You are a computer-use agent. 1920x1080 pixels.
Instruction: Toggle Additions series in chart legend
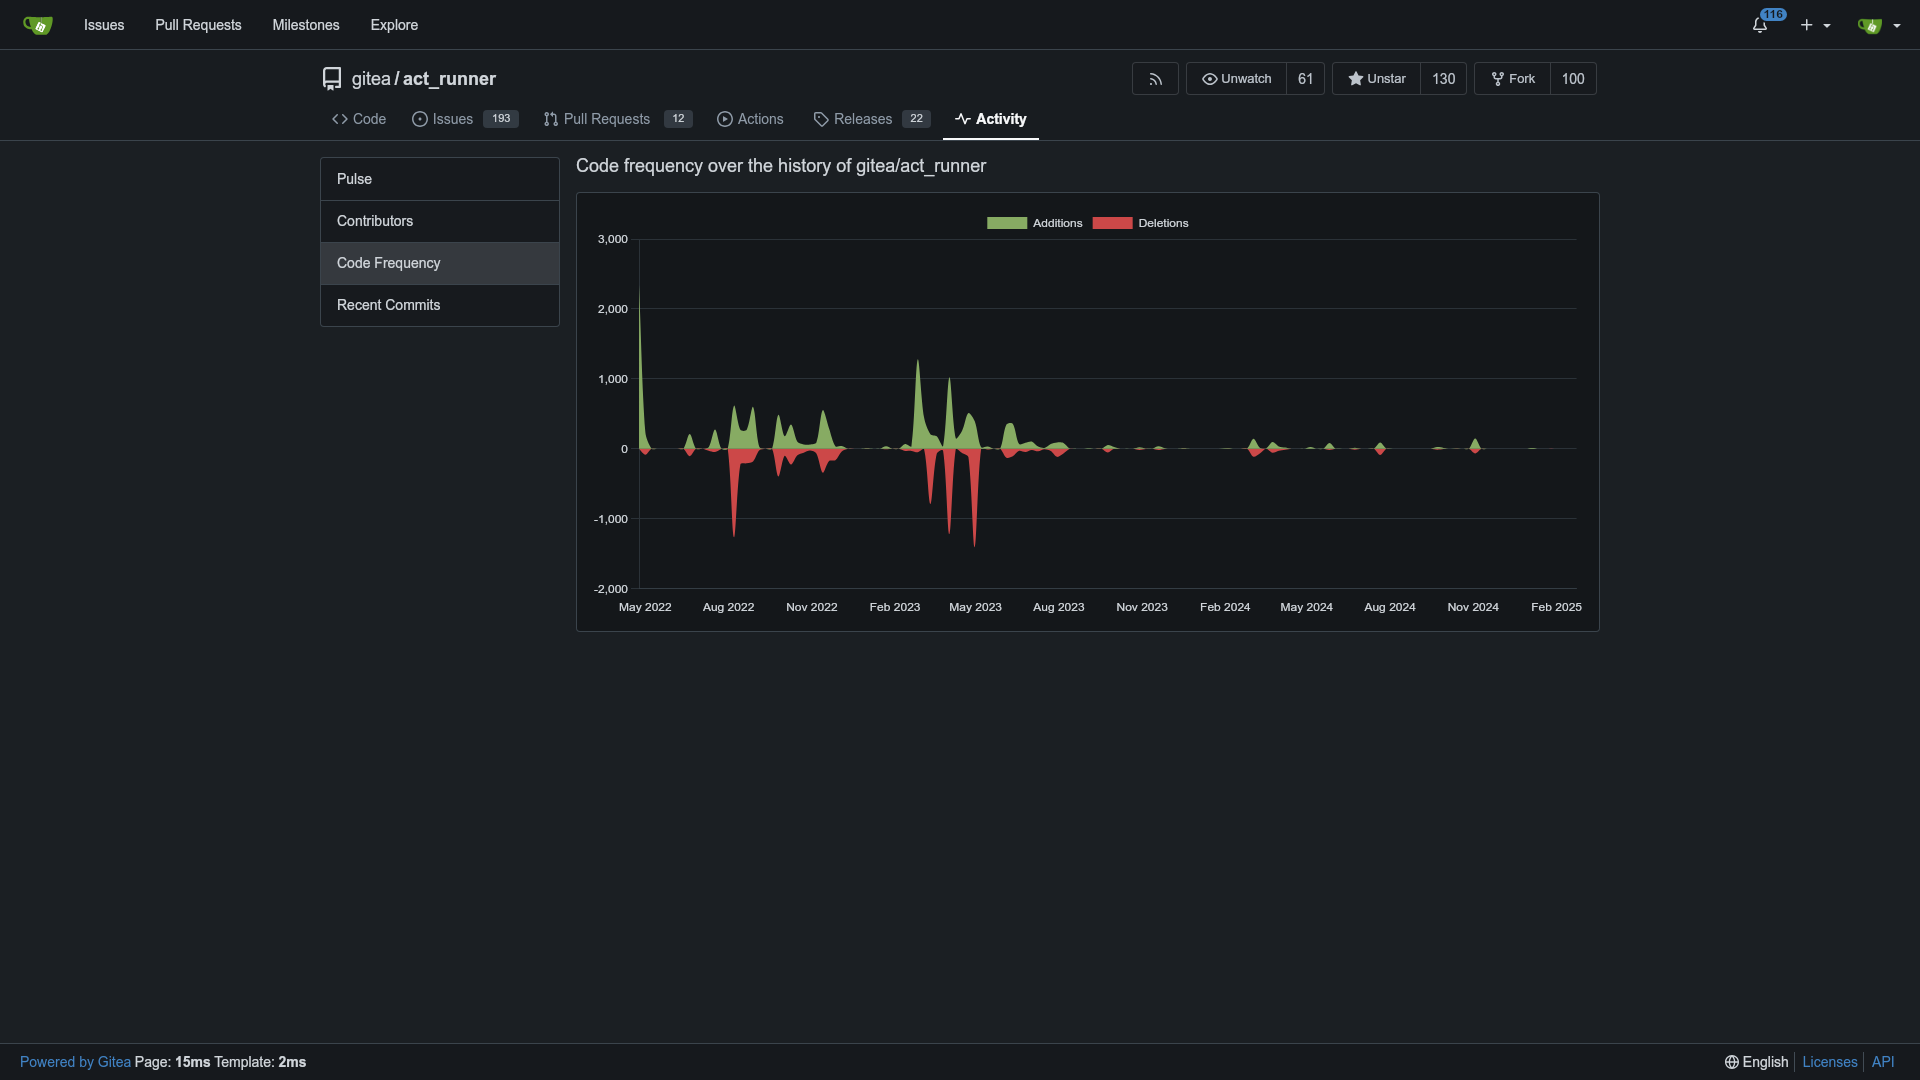(1035, 223)
